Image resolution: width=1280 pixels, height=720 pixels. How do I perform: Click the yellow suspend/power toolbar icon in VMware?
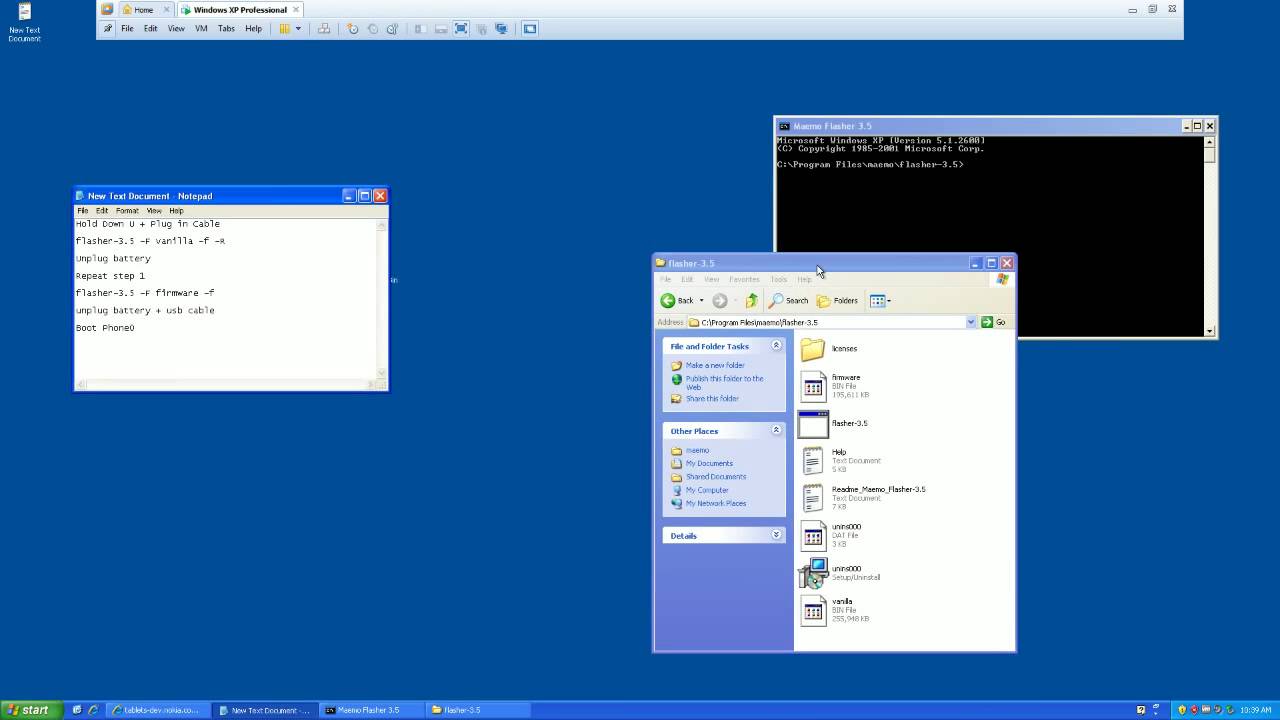[x=285, y=29]
